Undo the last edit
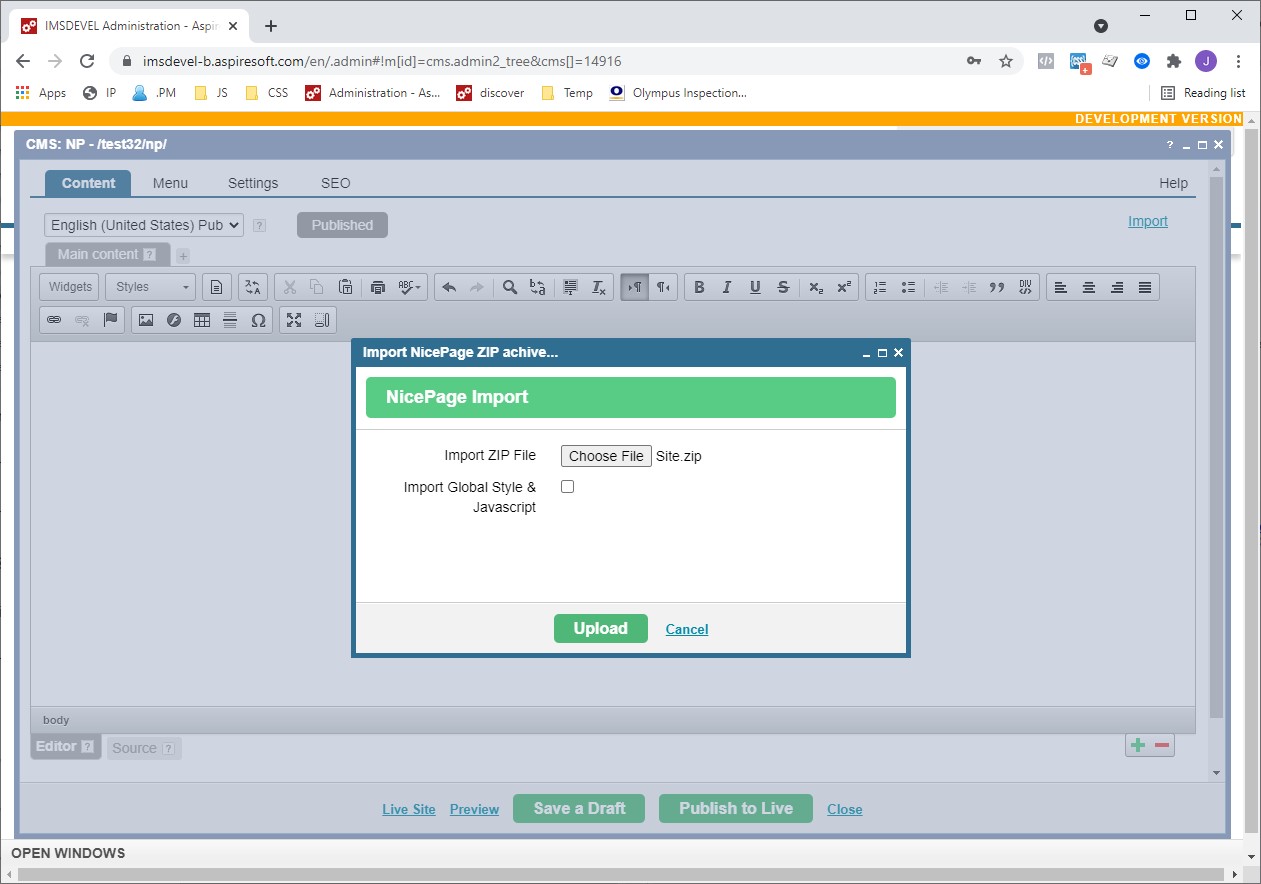 click(x=449, y=288)
